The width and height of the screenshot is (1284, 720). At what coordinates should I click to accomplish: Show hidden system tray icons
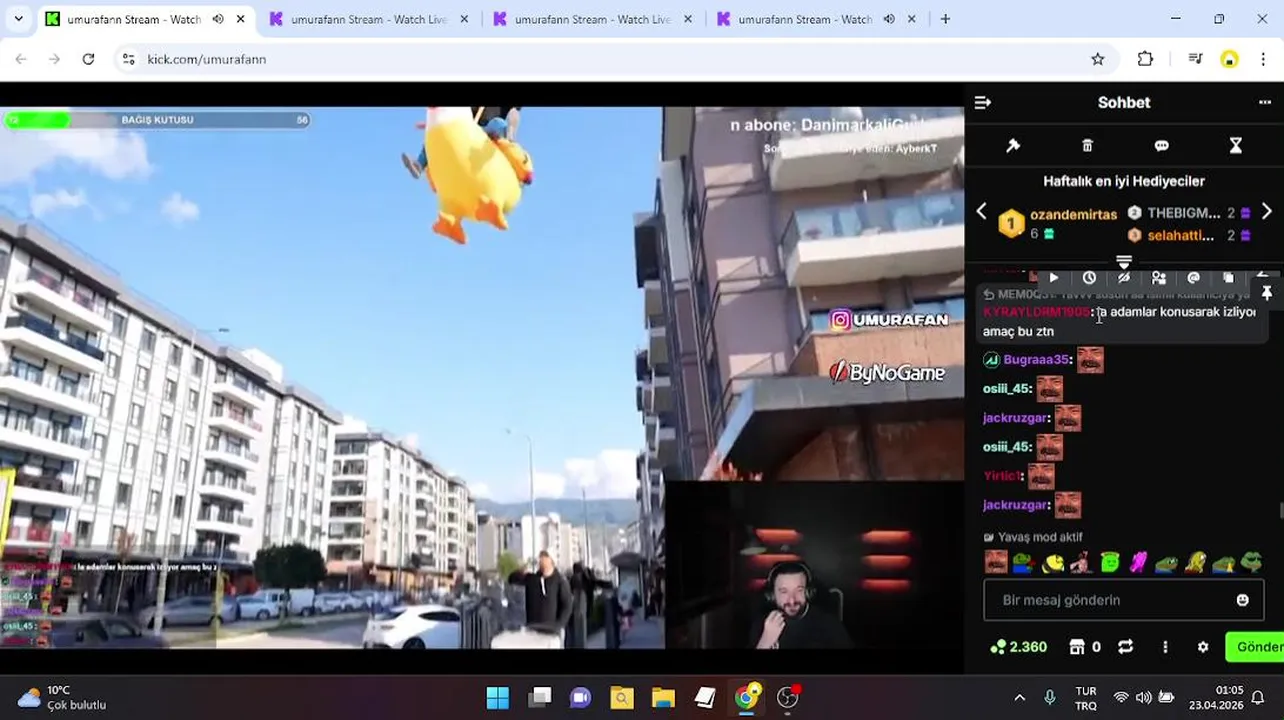tap(1019, 697)
